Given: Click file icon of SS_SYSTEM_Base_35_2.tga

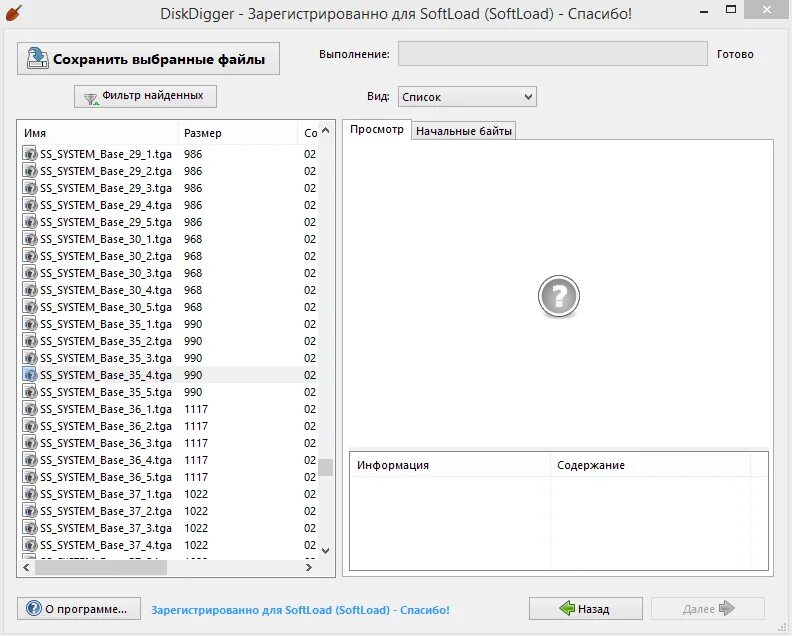Looking at the screenshot, I should pos(30,341).
